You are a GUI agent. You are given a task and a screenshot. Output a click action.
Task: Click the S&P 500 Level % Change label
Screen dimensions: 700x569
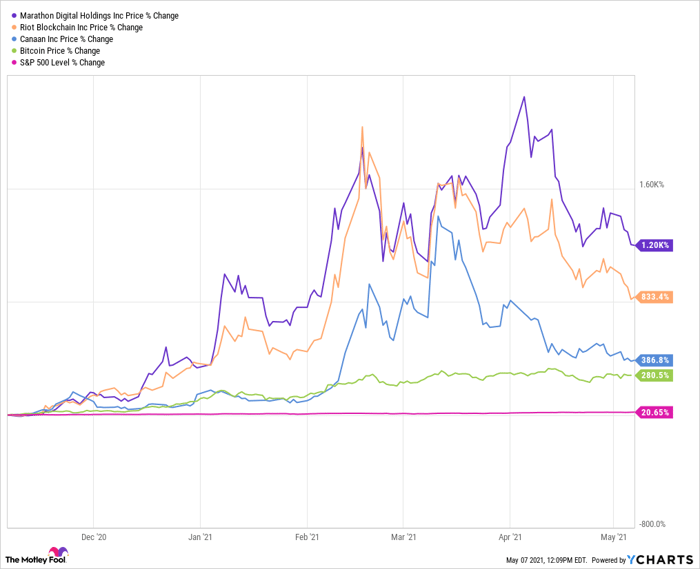62,62
